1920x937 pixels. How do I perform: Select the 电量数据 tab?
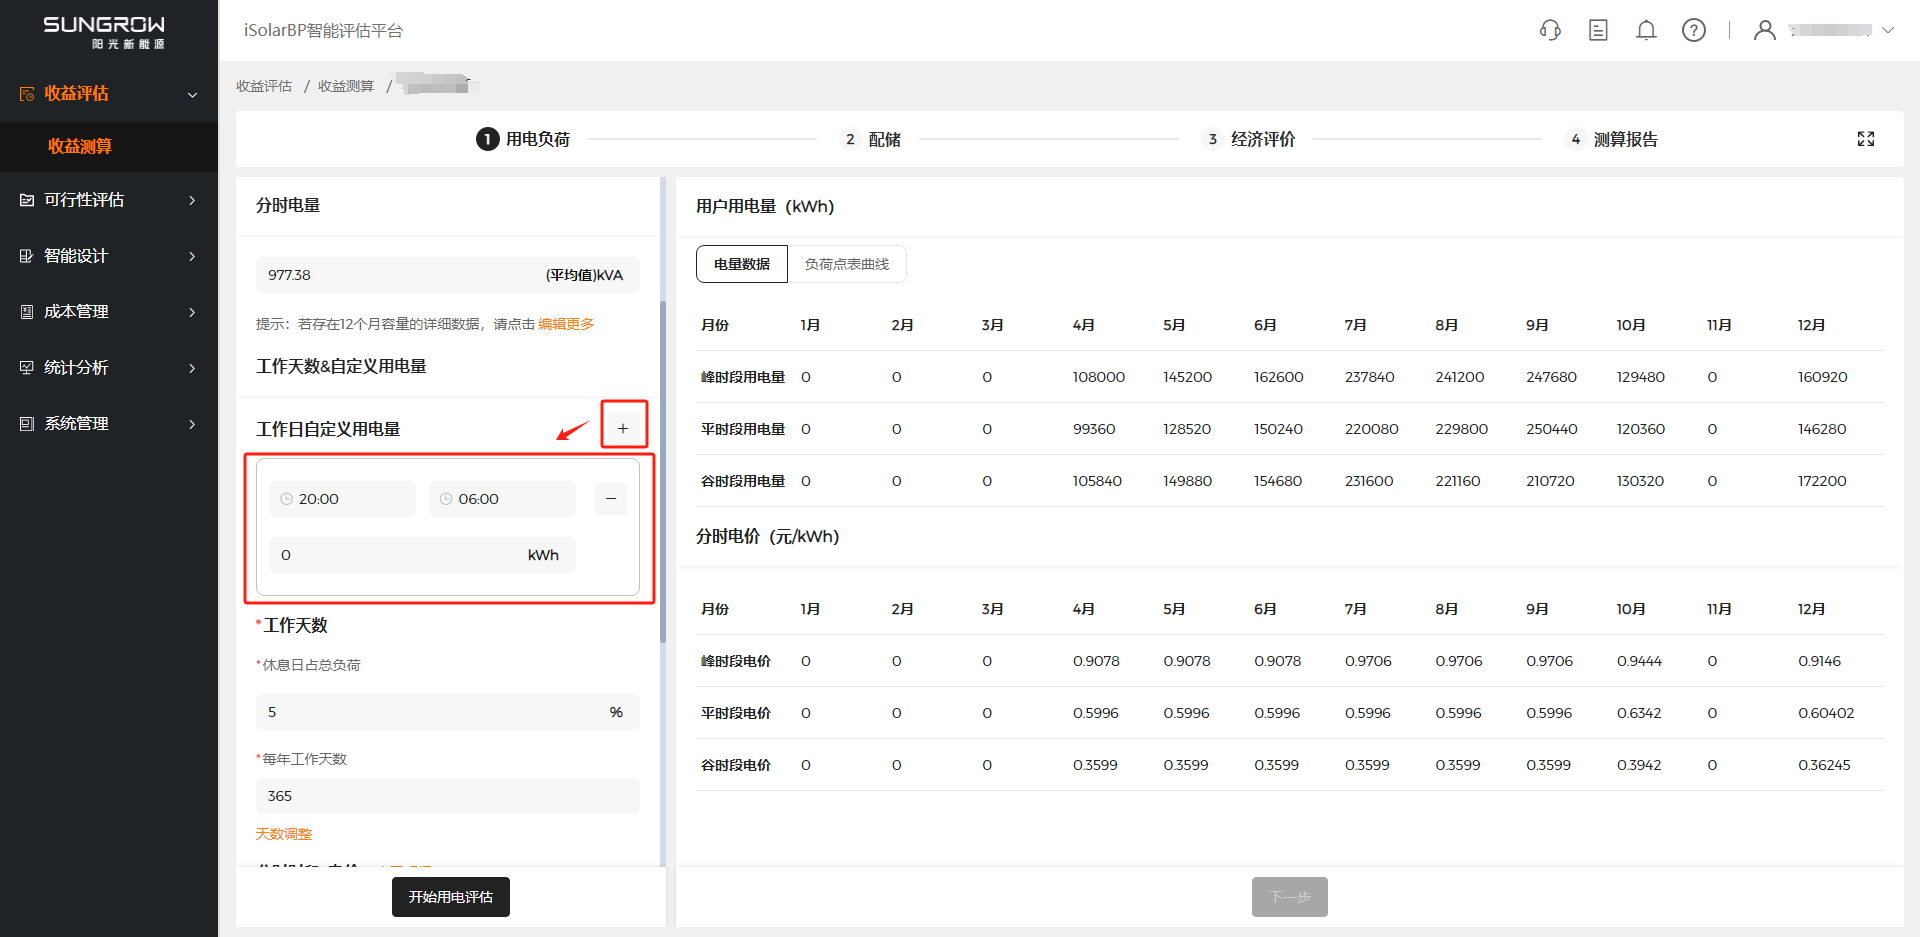(x=742, y=264)
